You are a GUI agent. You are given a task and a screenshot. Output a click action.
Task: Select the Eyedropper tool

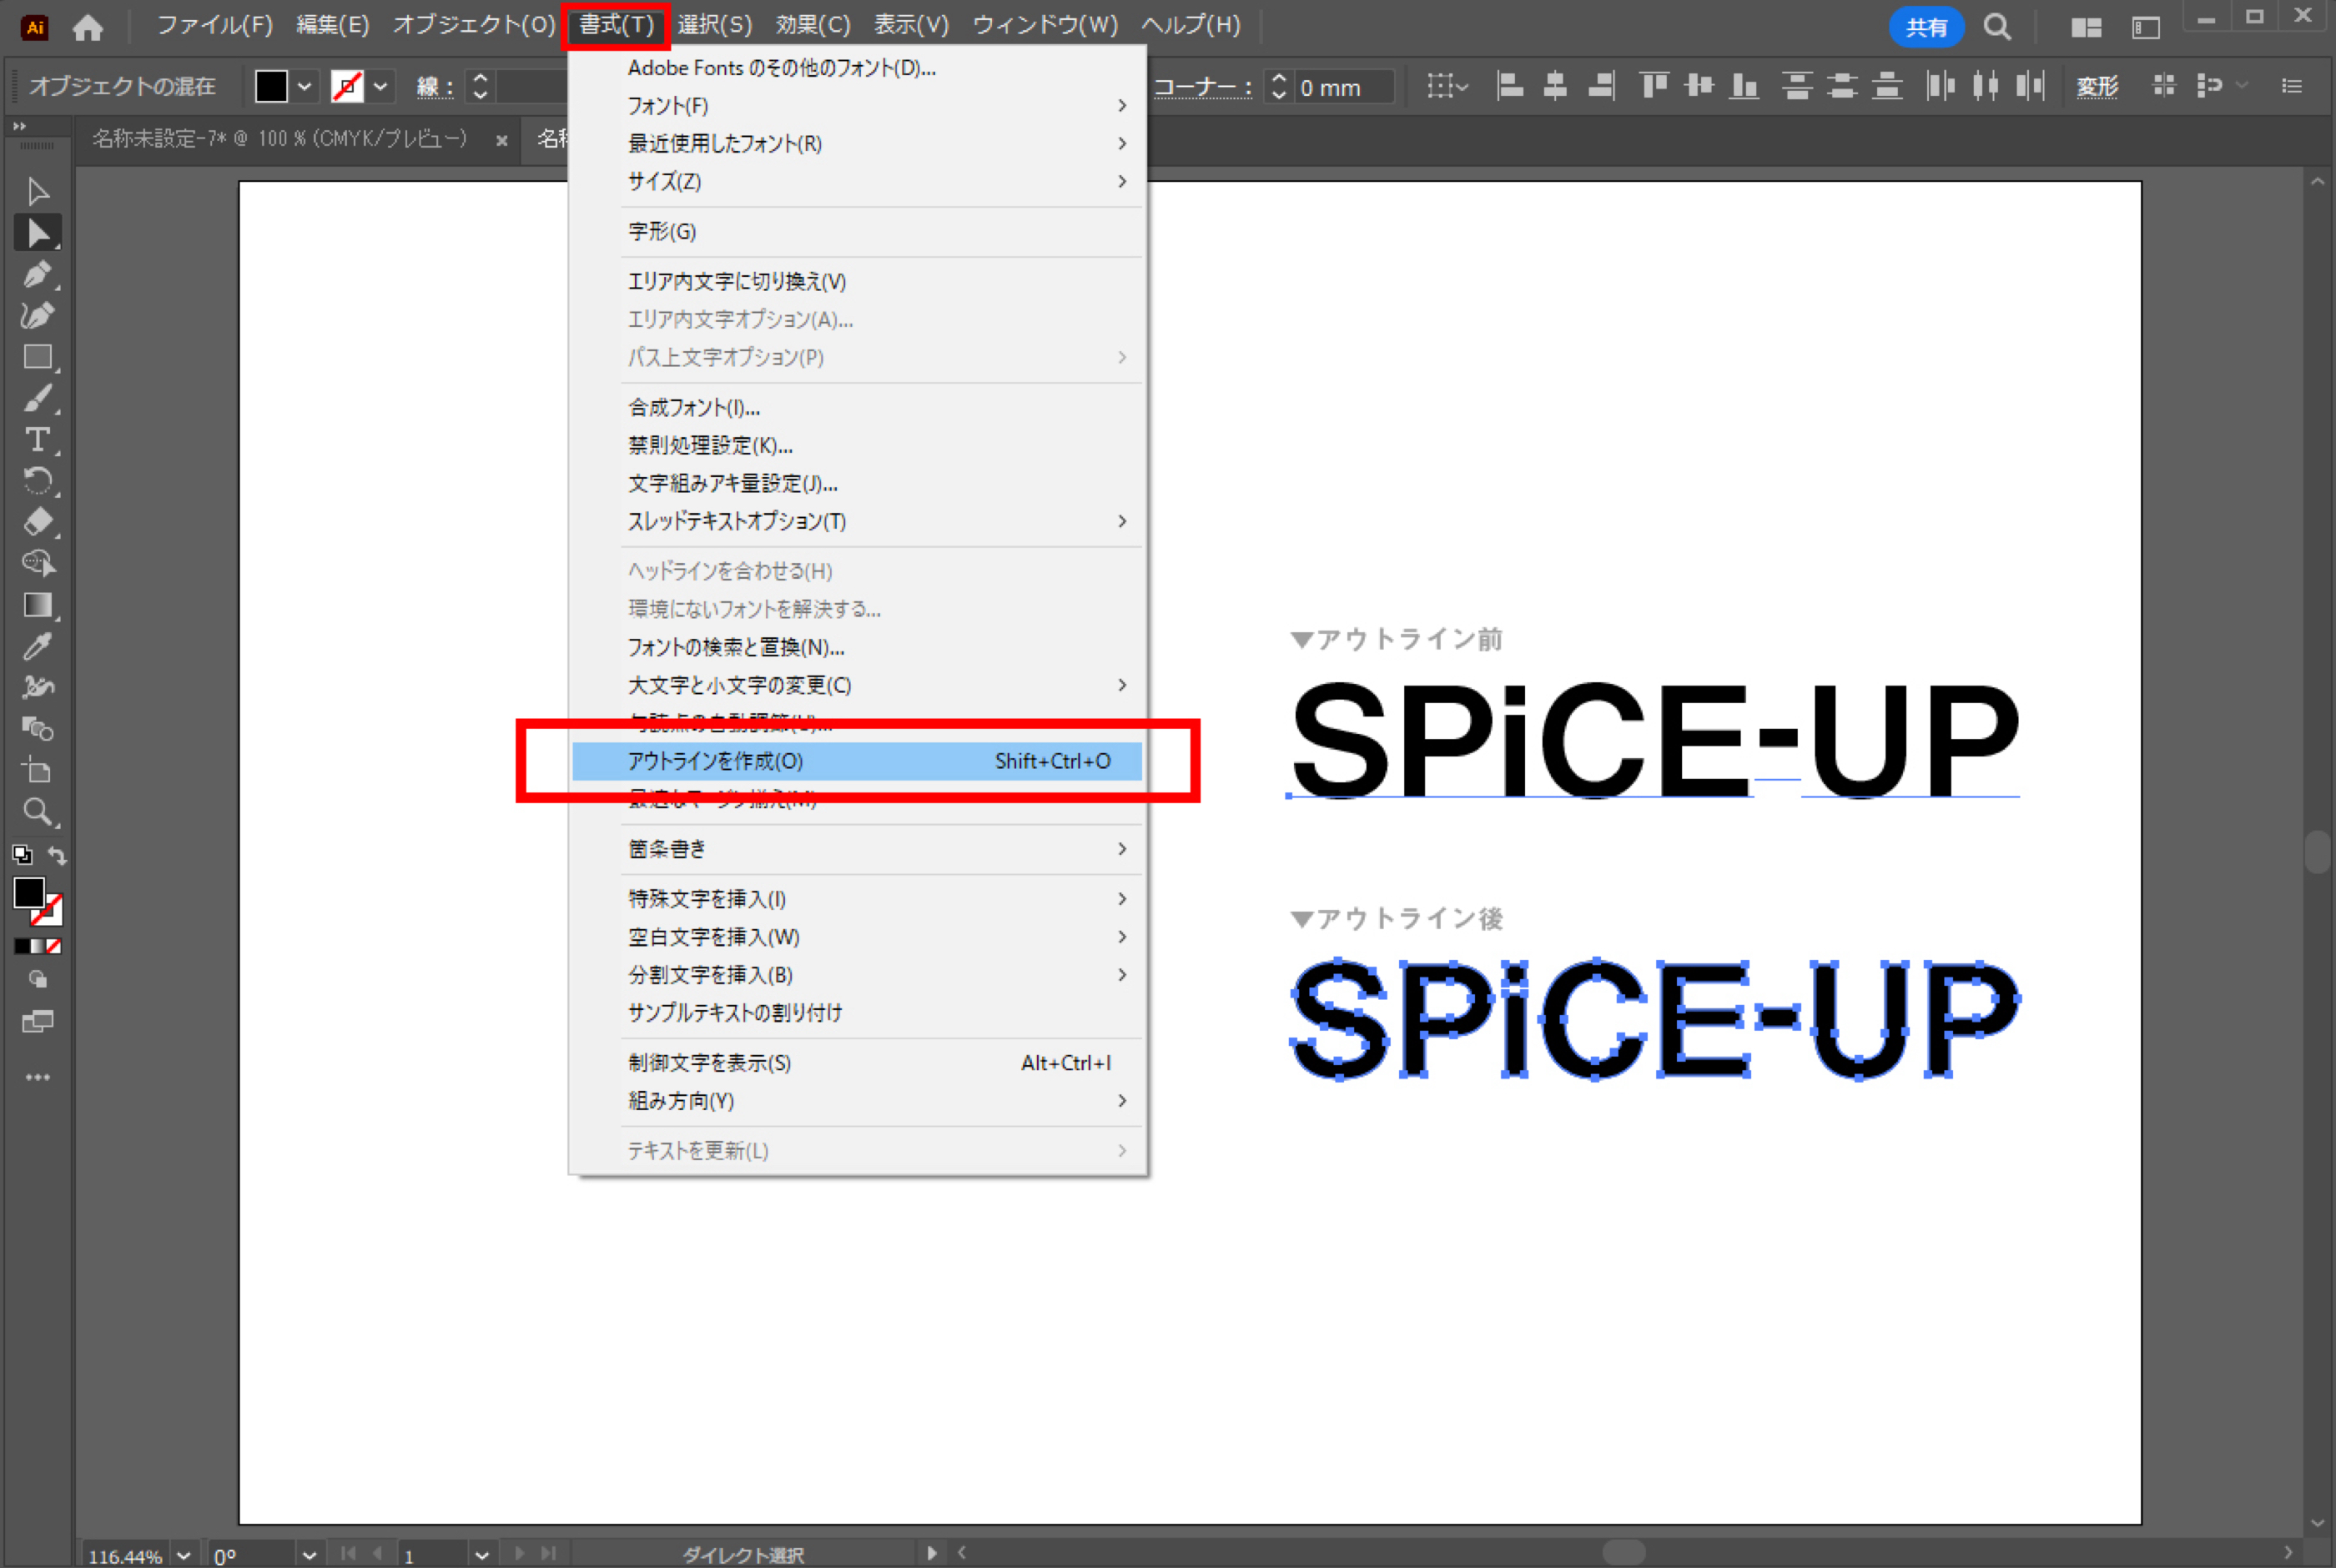38,646
